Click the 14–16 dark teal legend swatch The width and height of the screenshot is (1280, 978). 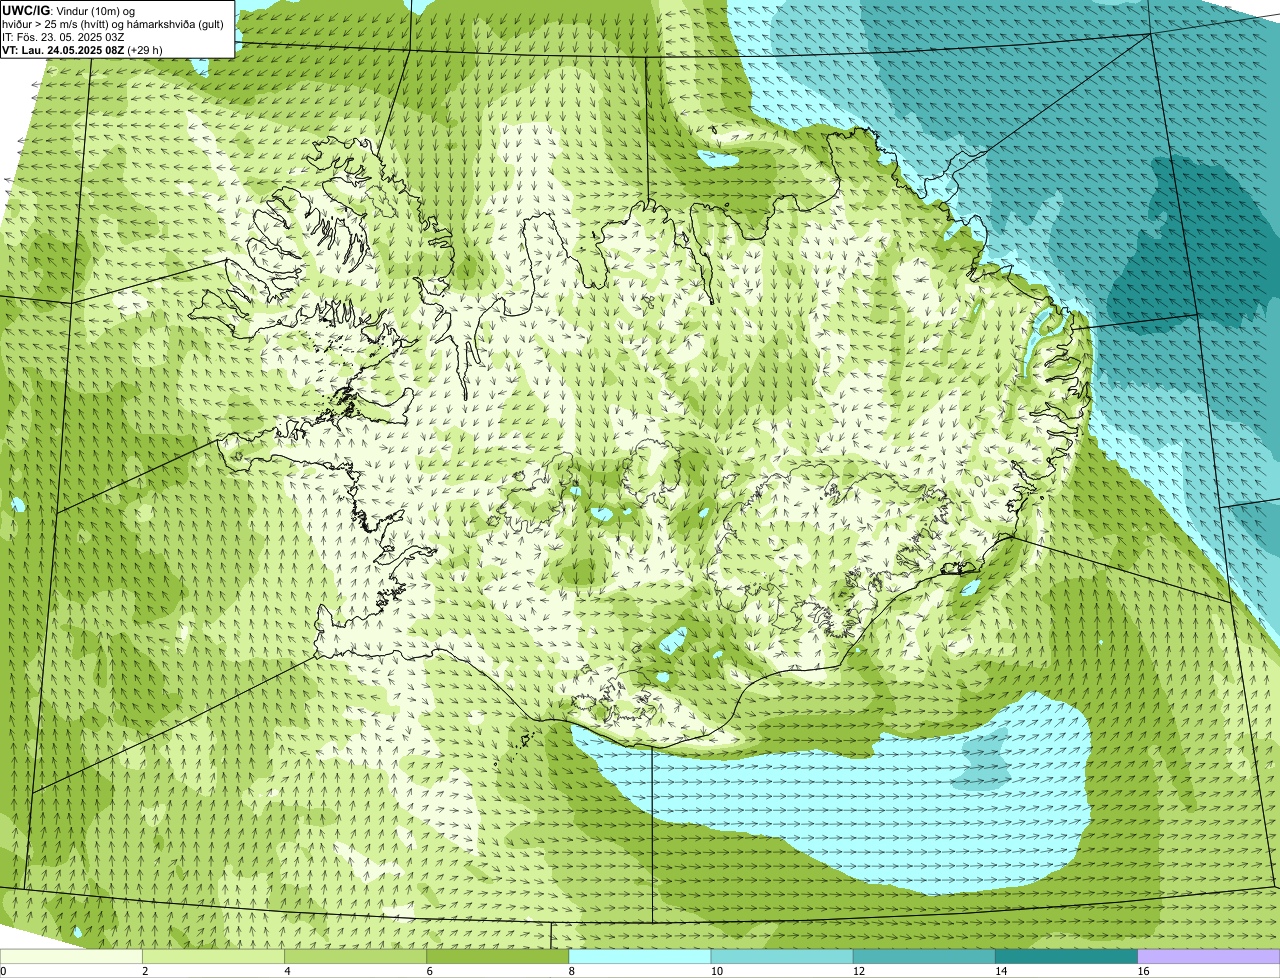click(x=1066, y=956)
